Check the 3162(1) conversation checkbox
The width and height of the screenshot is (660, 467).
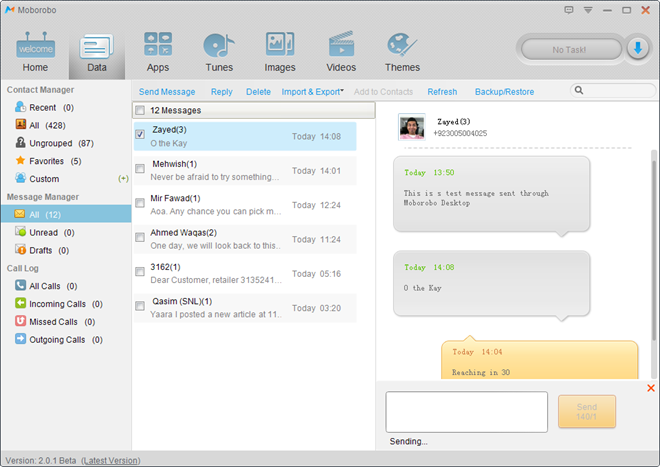(x=140, y=272)
